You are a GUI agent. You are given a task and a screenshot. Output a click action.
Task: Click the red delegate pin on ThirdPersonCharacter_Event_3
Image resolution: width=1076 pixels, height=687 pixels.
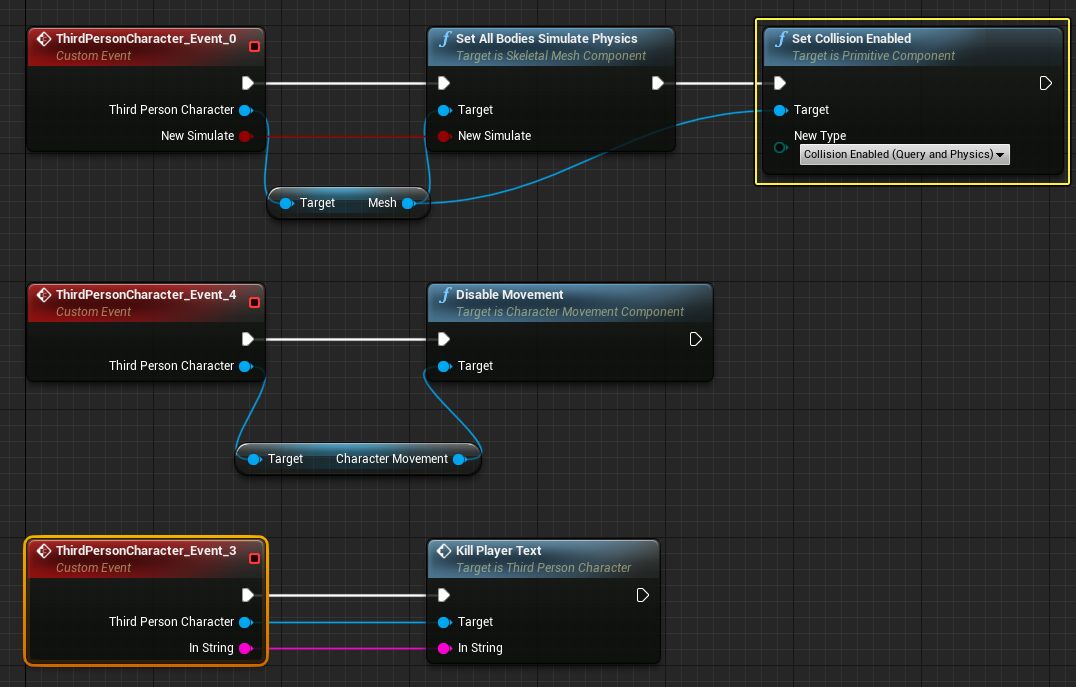point(254,558)
